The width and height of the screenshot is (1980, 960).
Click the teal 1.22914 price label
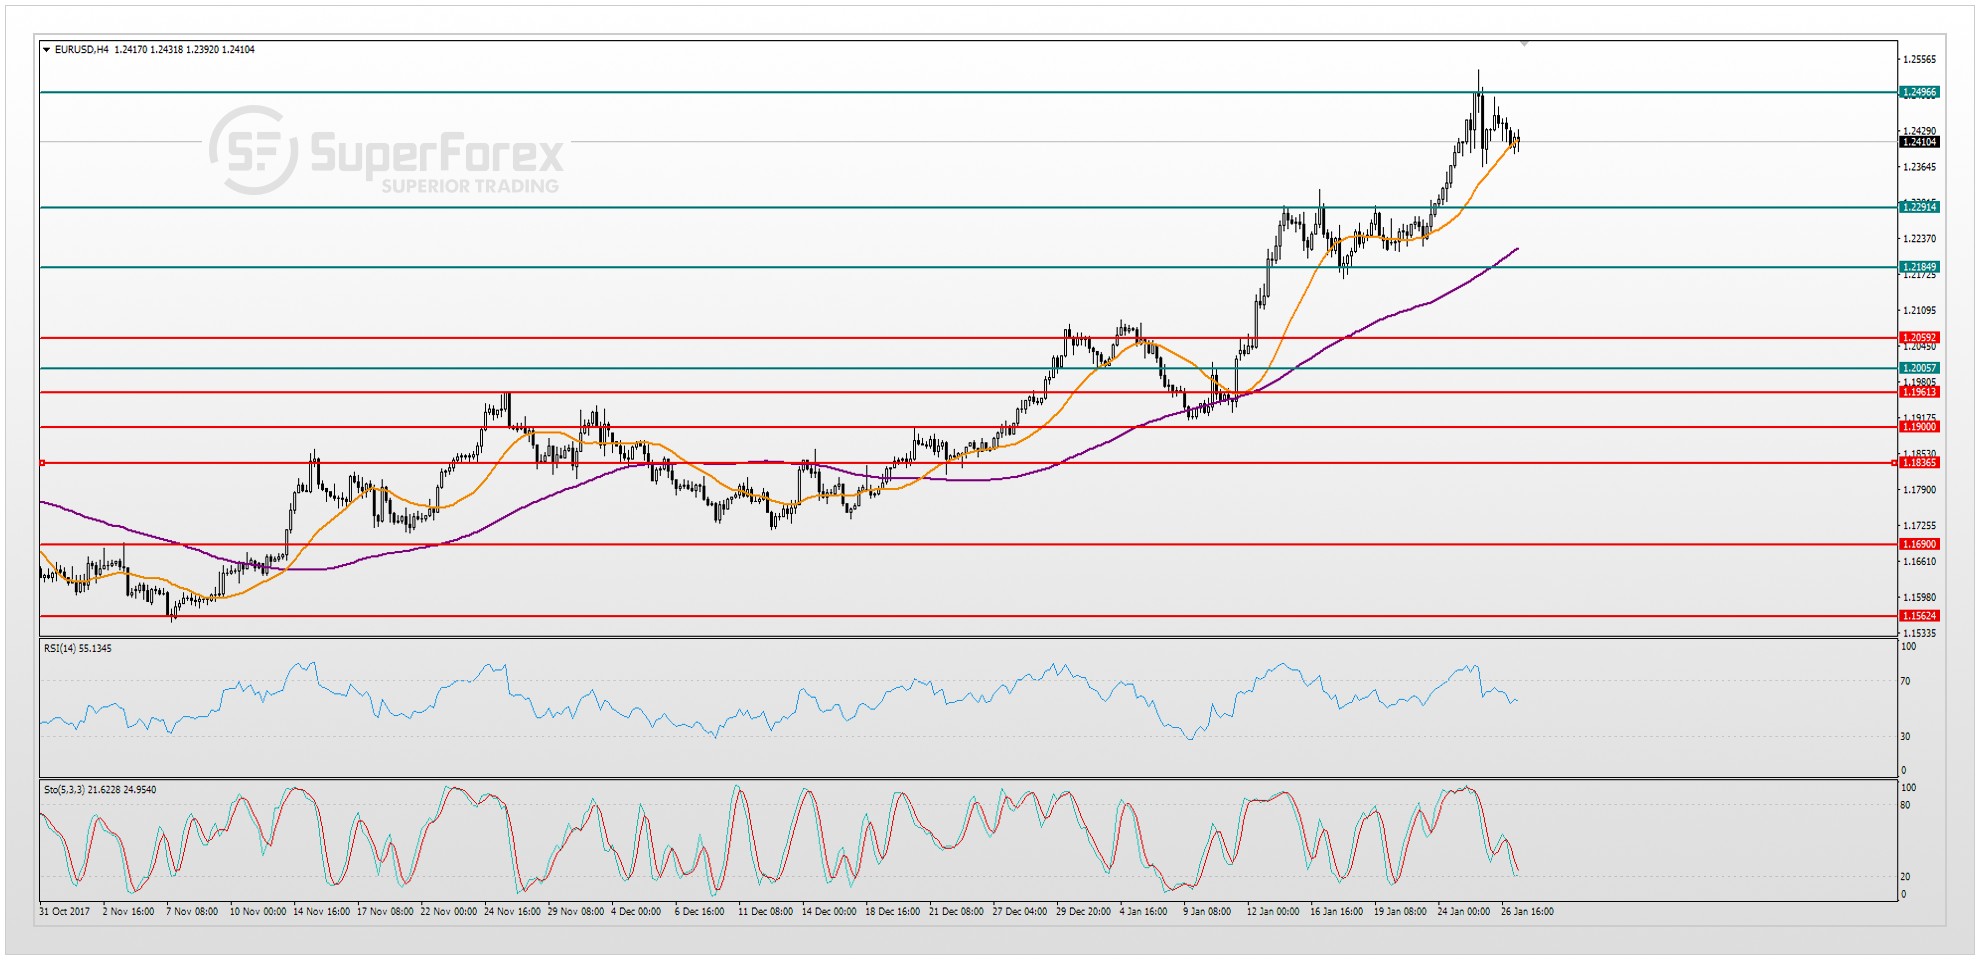click(x=1919, y=207)
